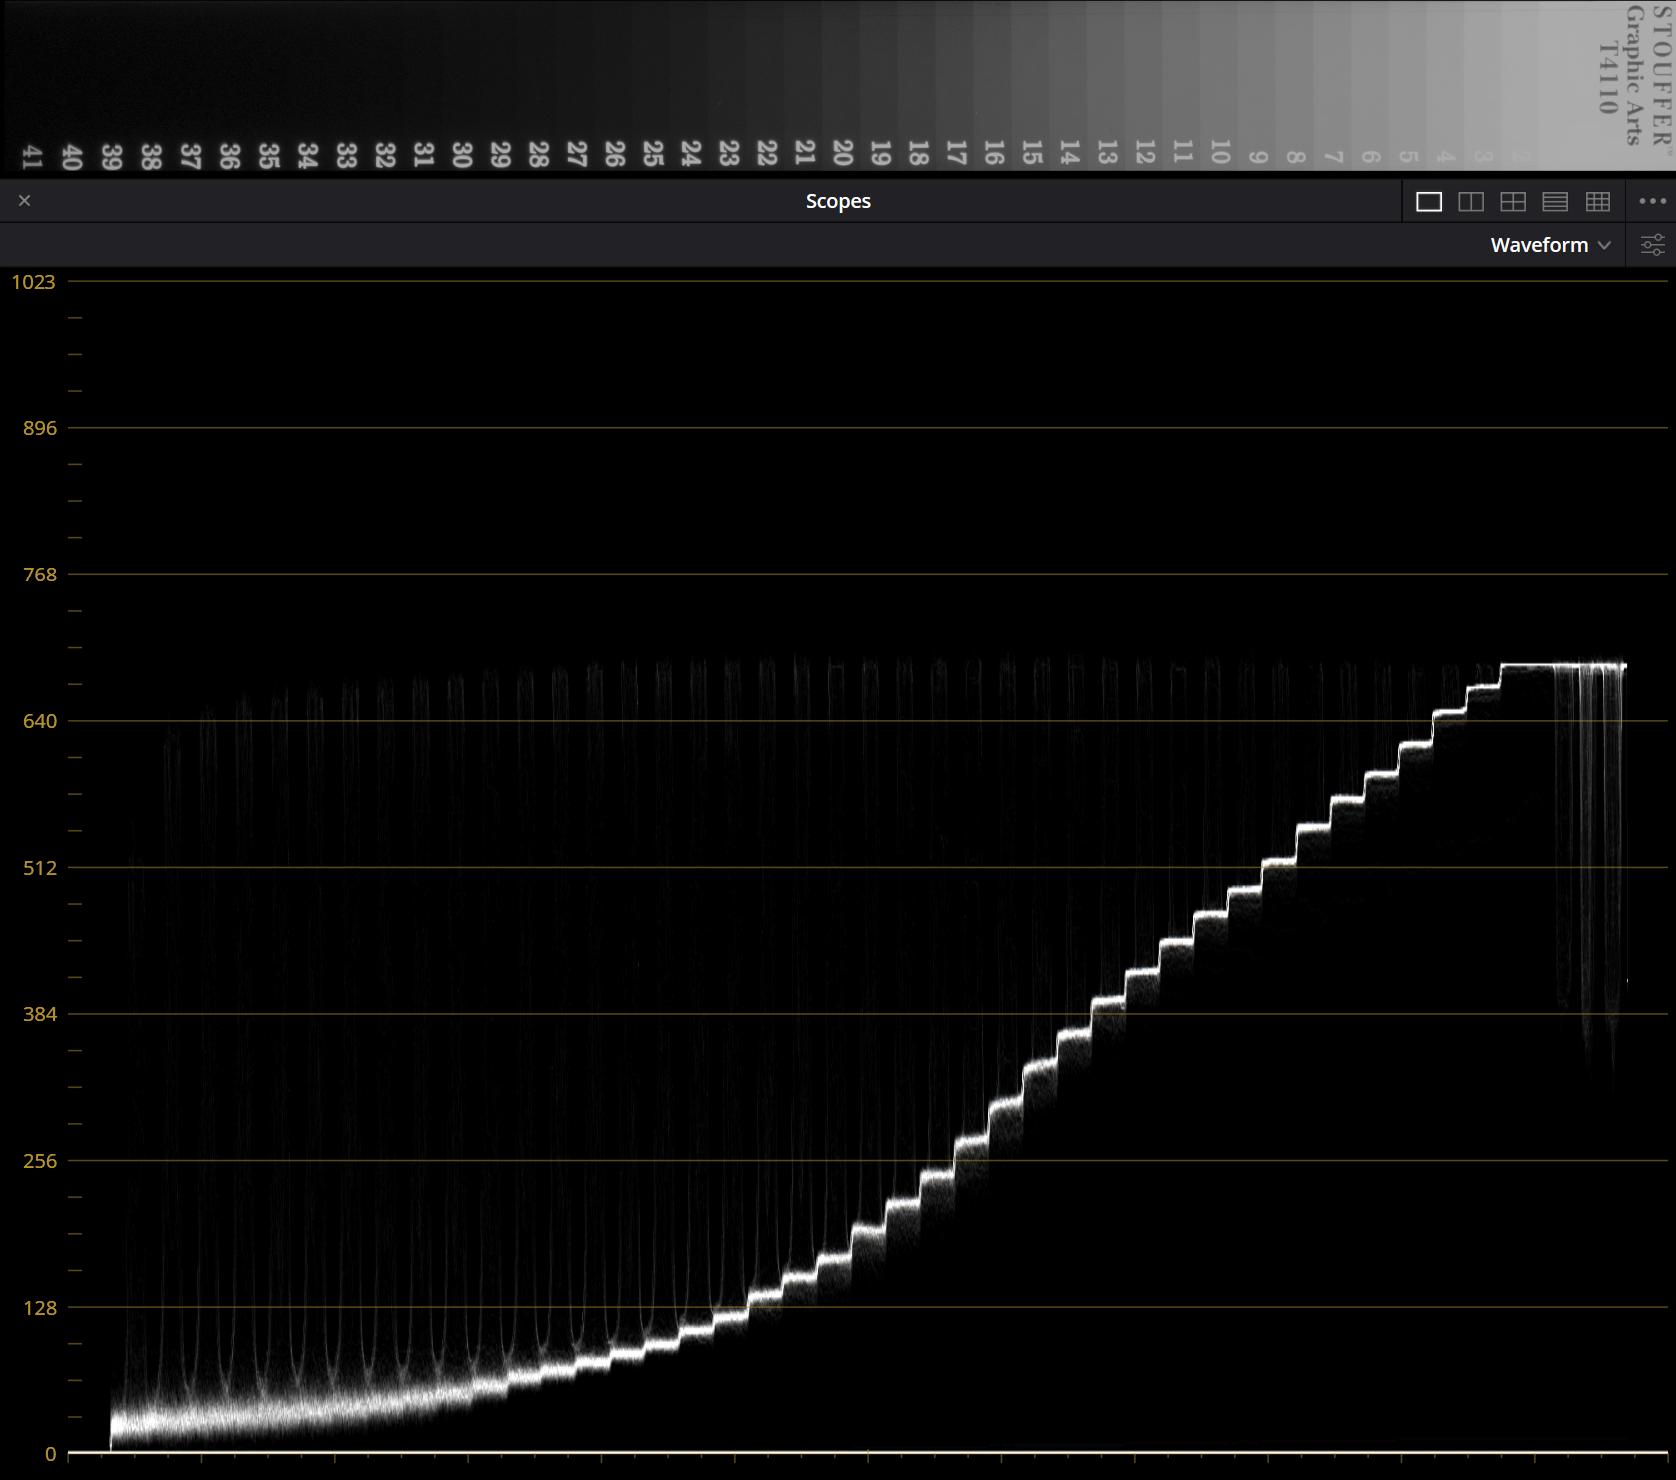This screenshot has height=1480, width=1676.
Task: Click the 640 graticule line label
Action: pos(40,721)
